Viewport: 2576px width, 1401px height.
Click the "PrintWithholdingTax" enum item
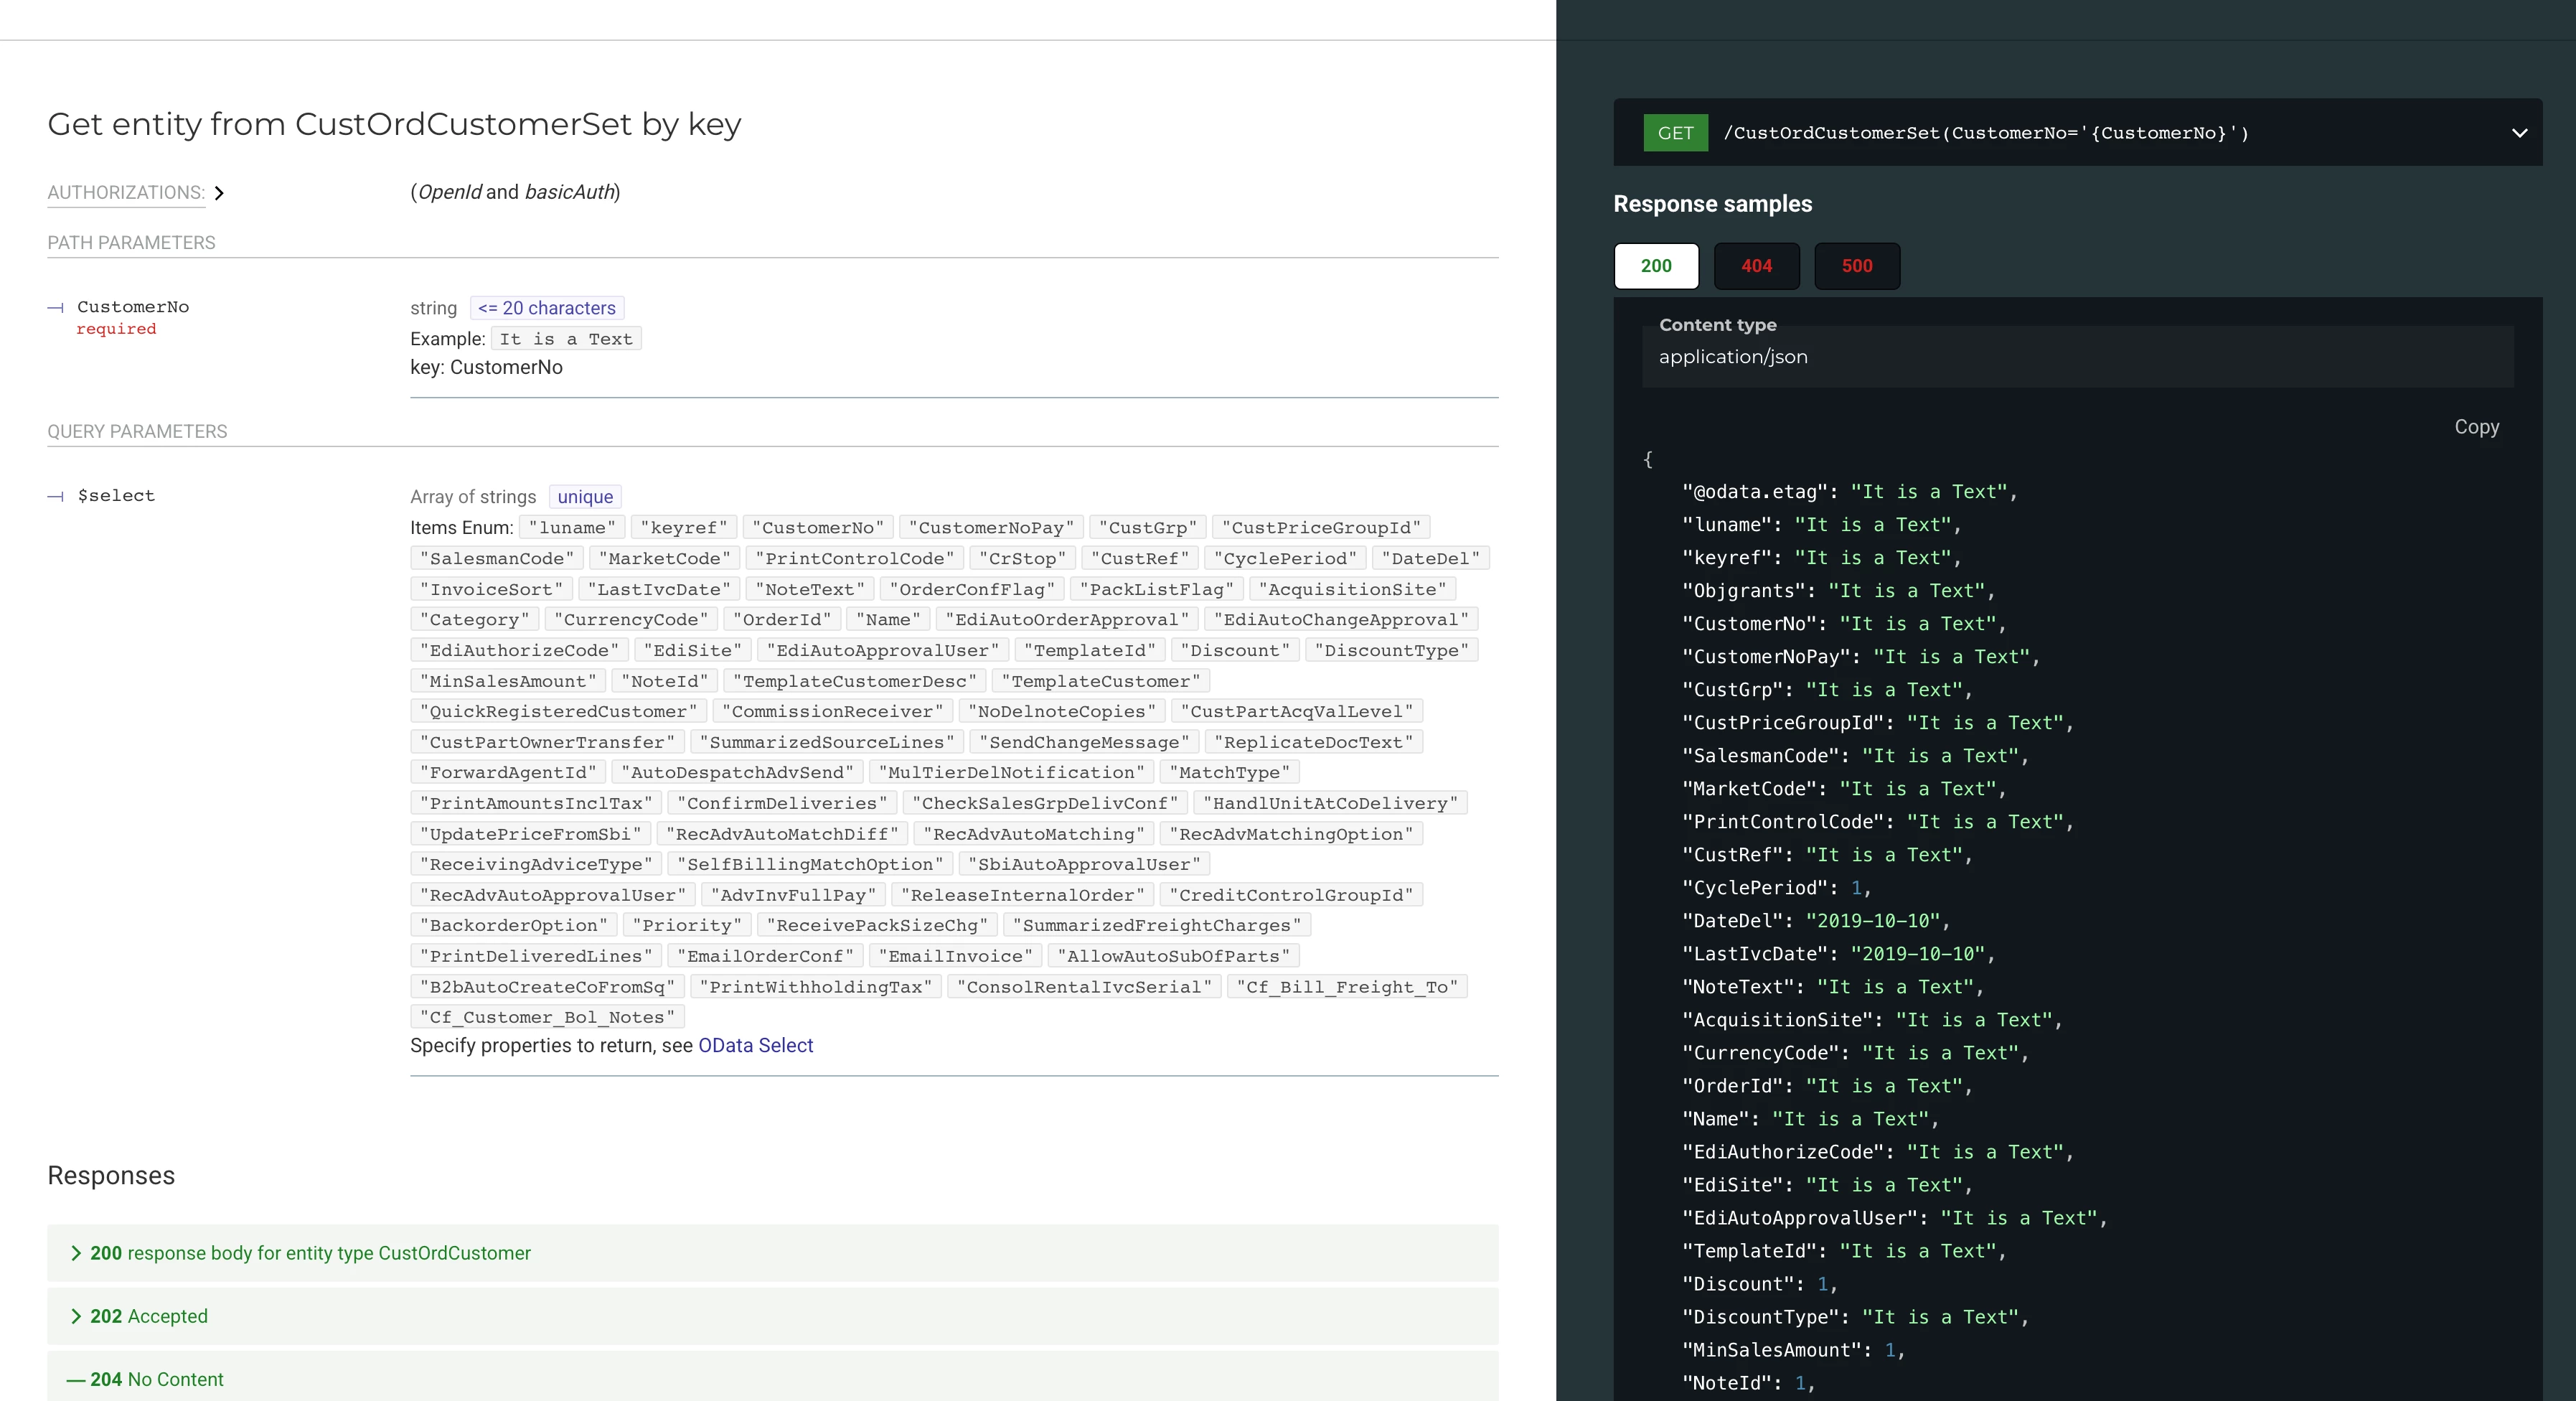[815, 987]
